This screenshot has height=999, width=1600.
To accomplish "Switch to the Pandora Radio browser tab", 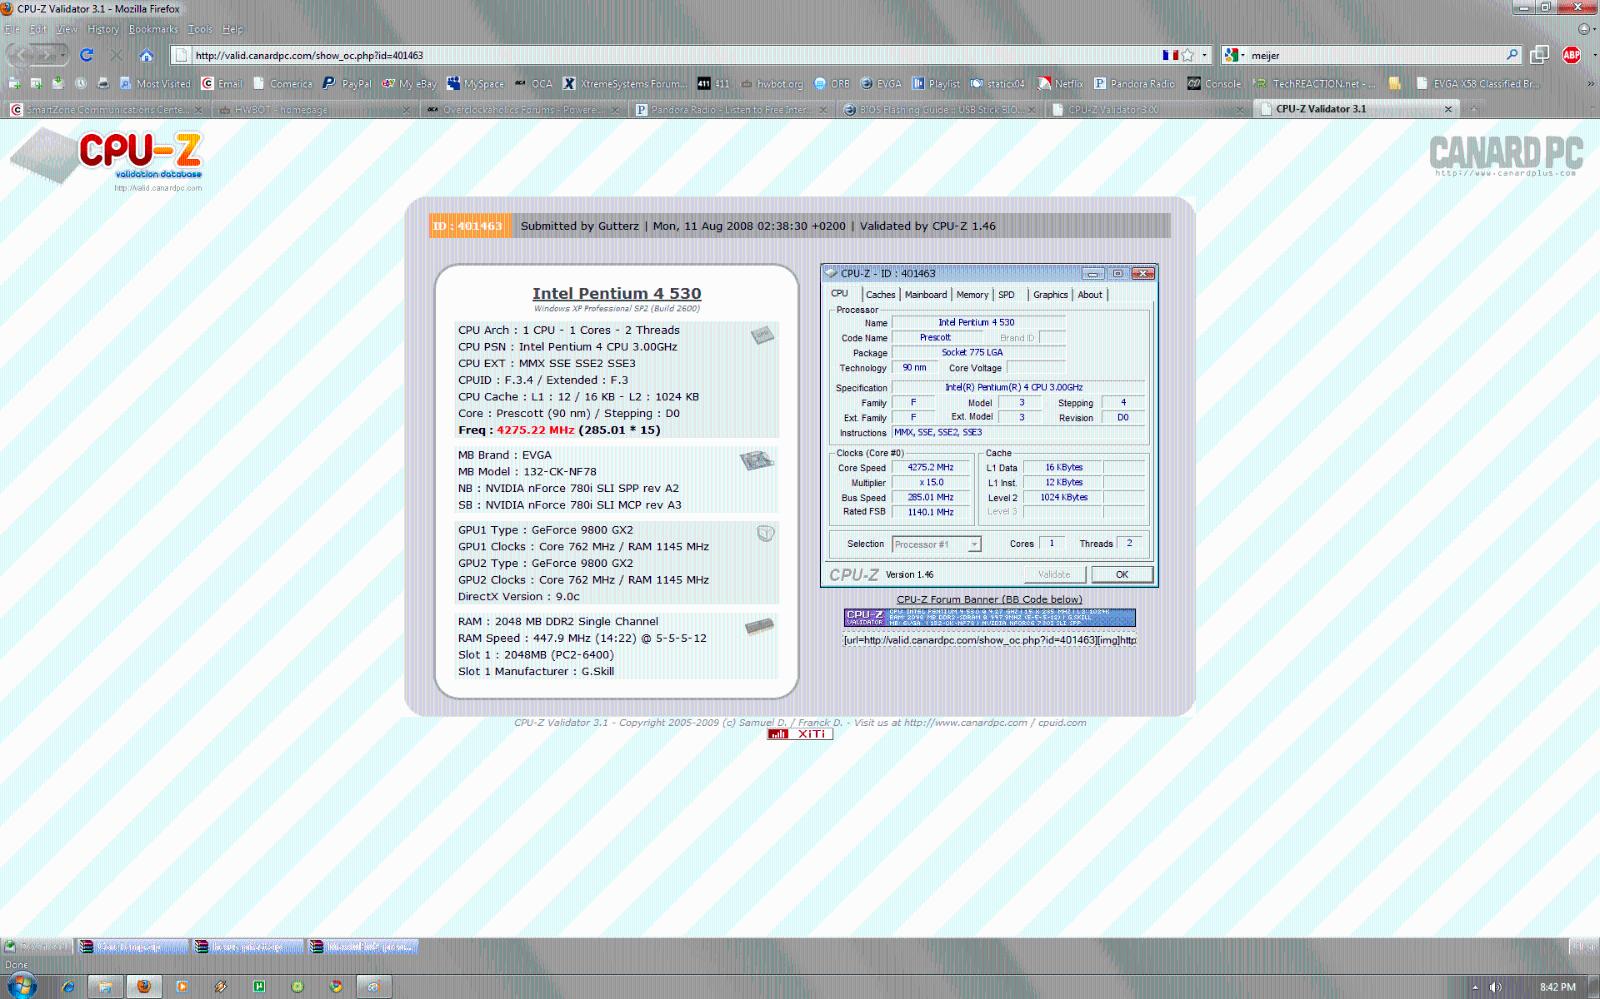I will click(x=731, y=110).
